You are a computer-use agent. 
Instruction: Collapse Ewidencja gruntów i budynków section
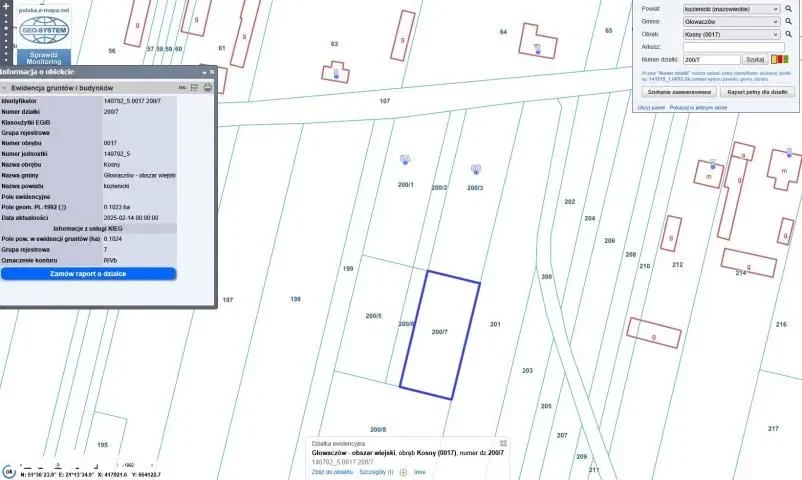pyautogui.click(x=5, y=88)
